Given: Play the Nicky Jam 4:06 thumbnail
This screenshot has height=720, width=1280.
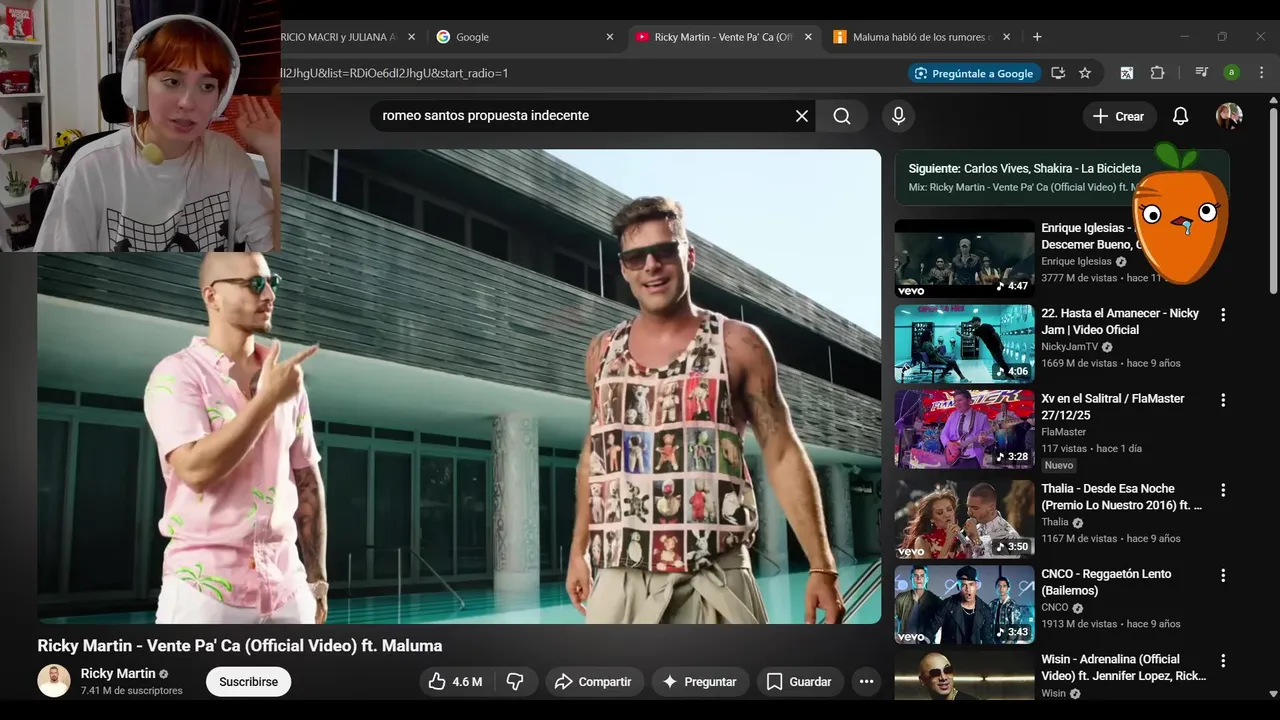Looking at the screenshot, I should [x=964, y=344].
